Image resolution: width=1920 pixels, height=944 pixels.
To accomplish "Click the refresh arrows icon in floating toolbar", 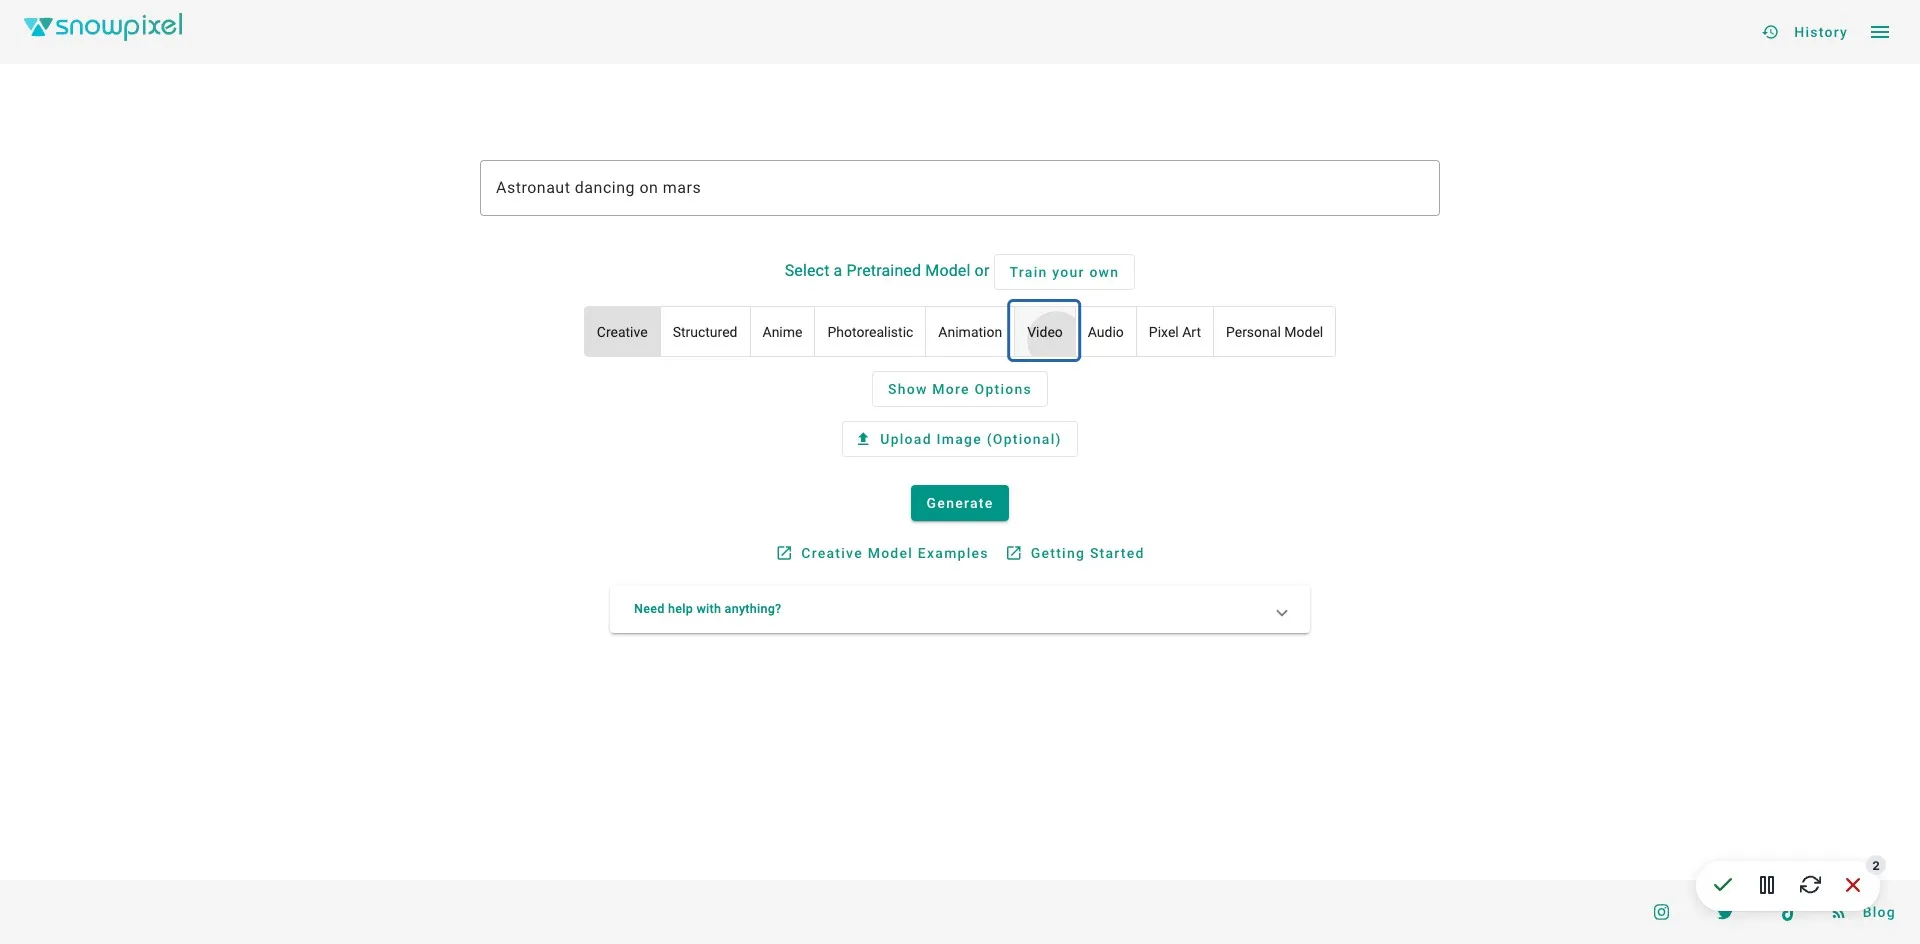I will (x=1810, y=885).
